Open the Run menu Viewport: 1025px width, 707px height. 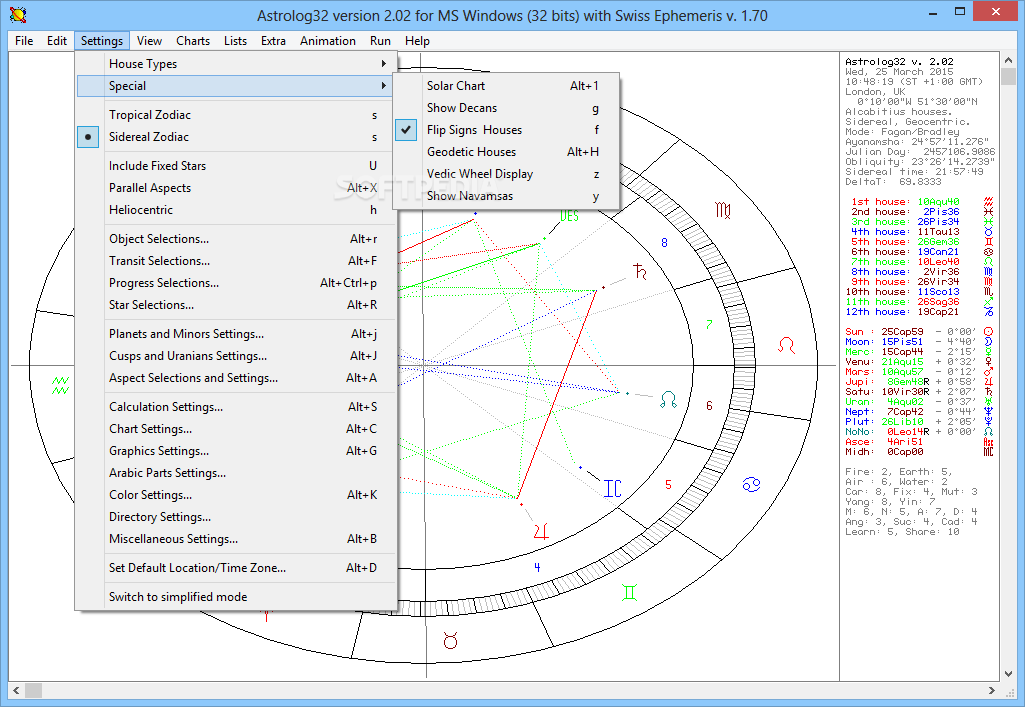tap(380, 41)
